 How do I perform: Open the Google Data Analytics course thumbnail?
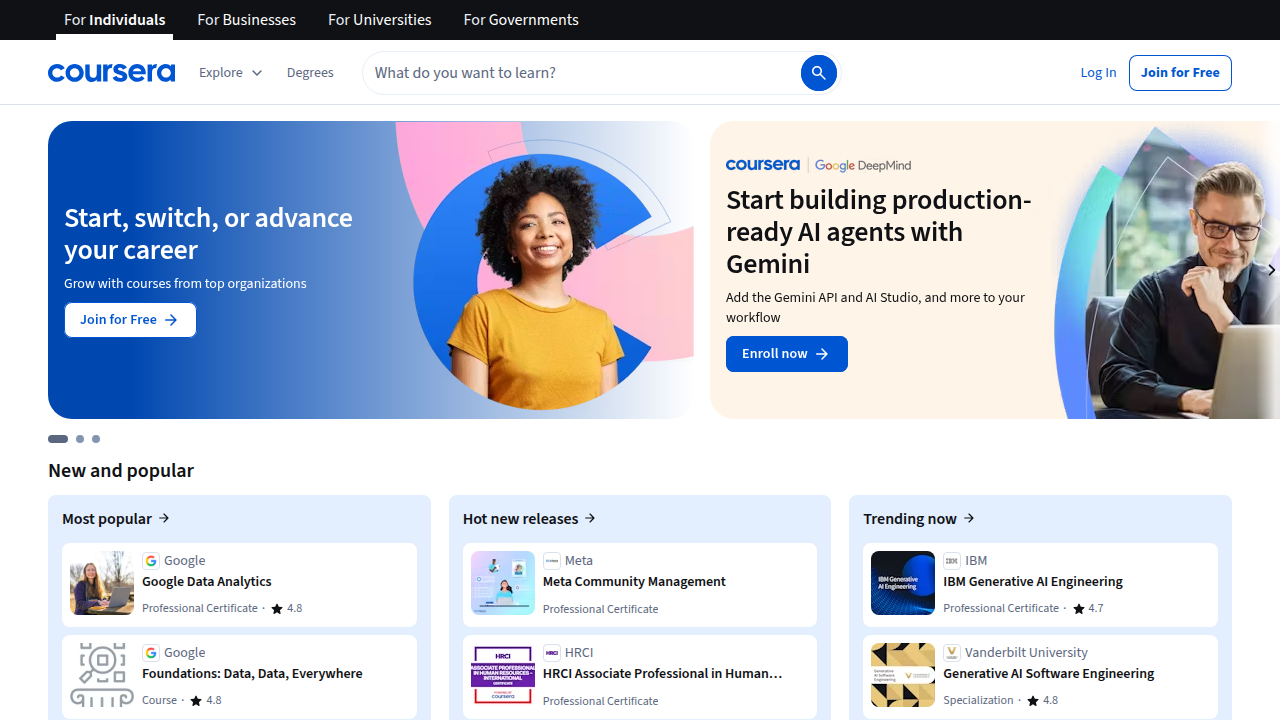click(x=102, y=583)
